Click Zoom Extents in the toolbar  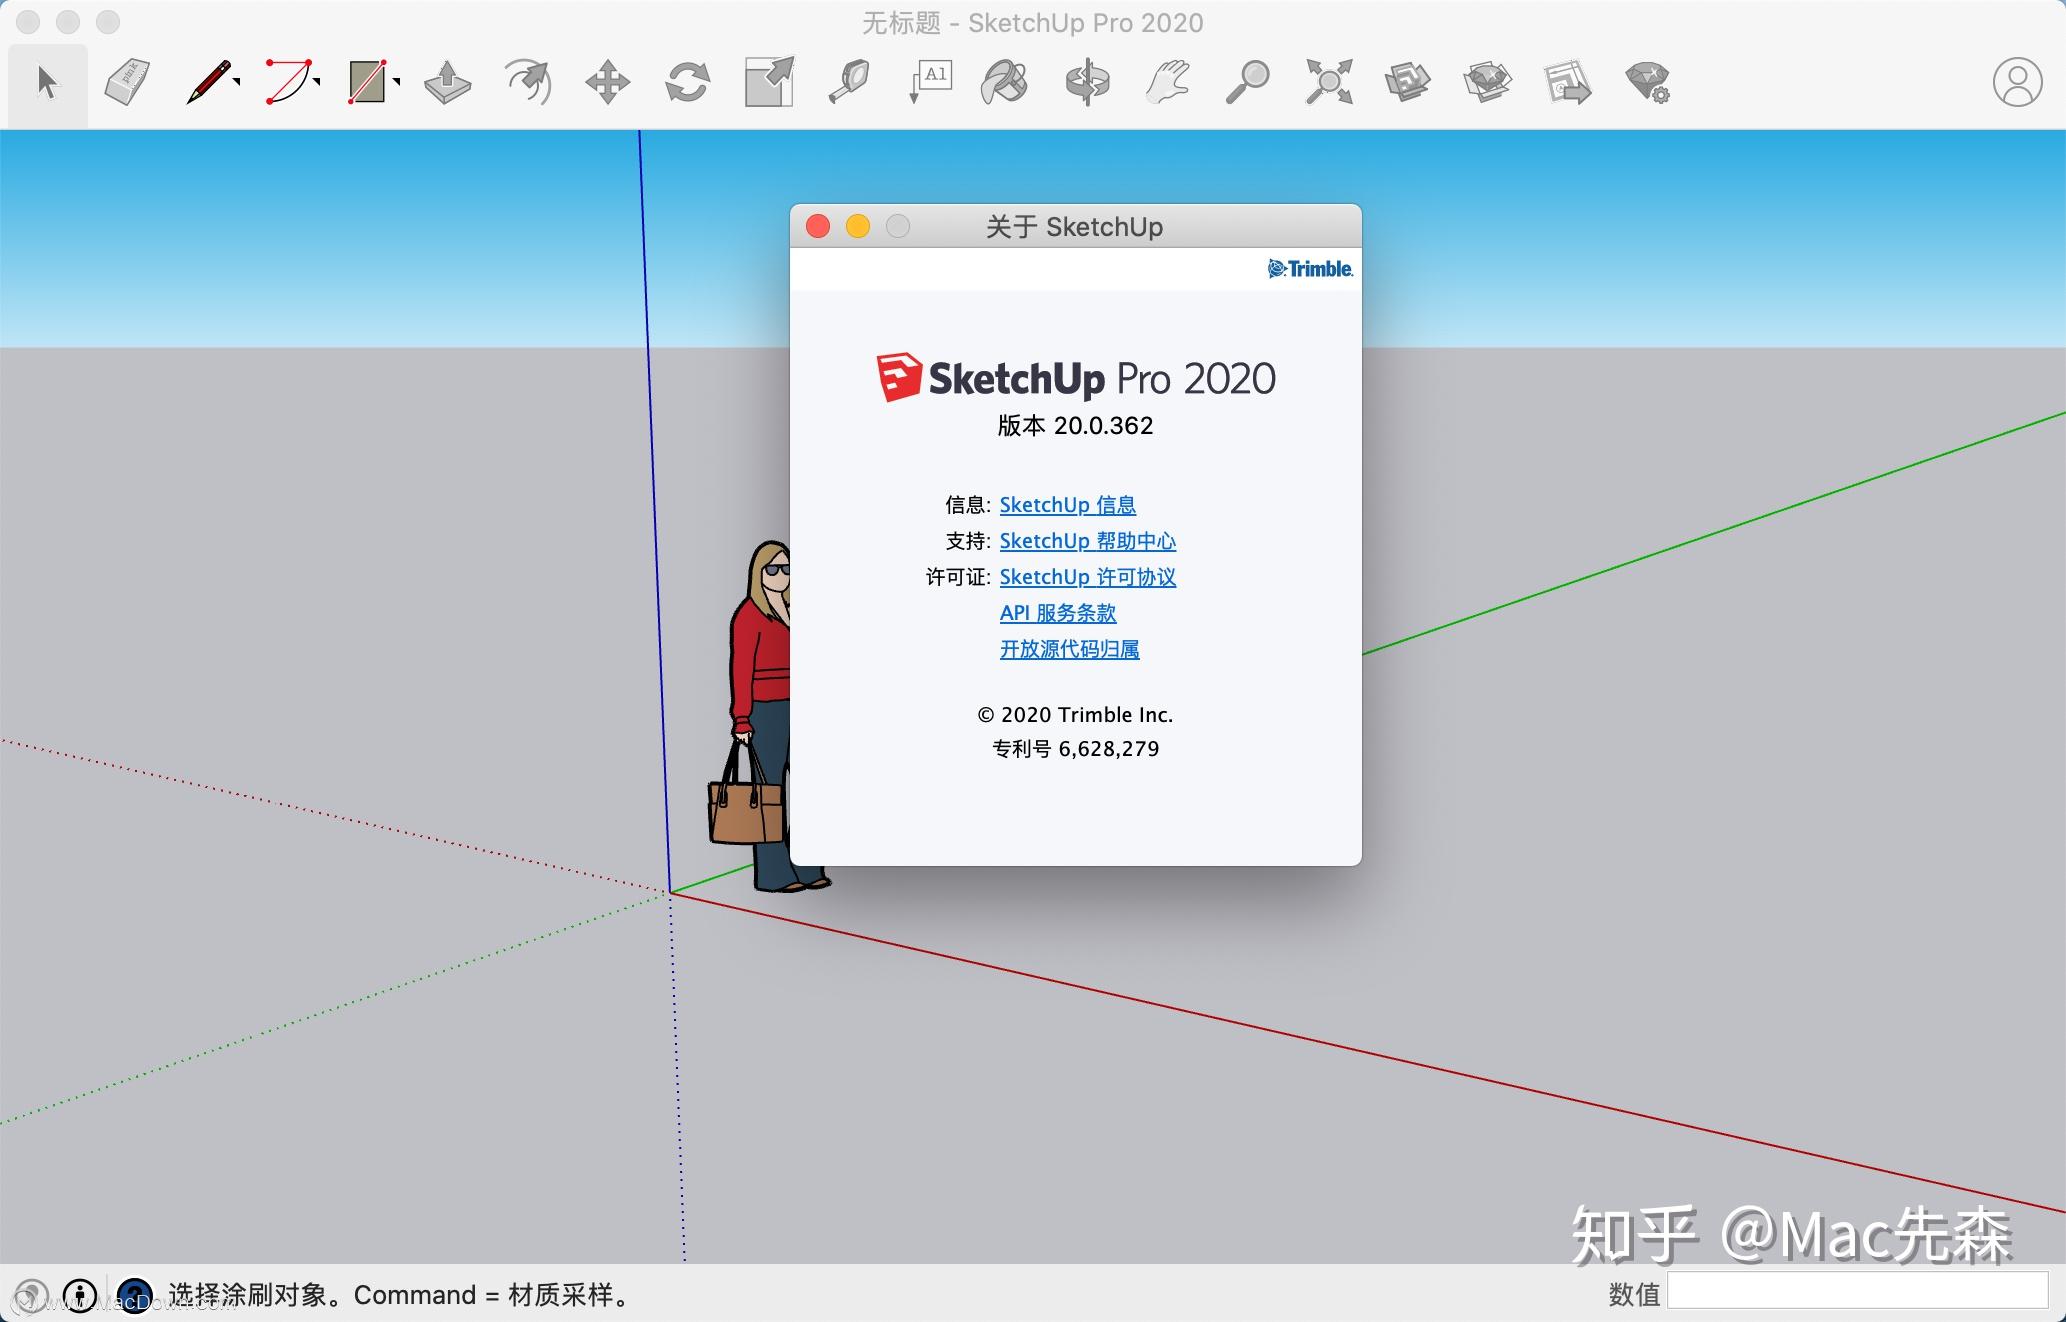click(1328, 82)
